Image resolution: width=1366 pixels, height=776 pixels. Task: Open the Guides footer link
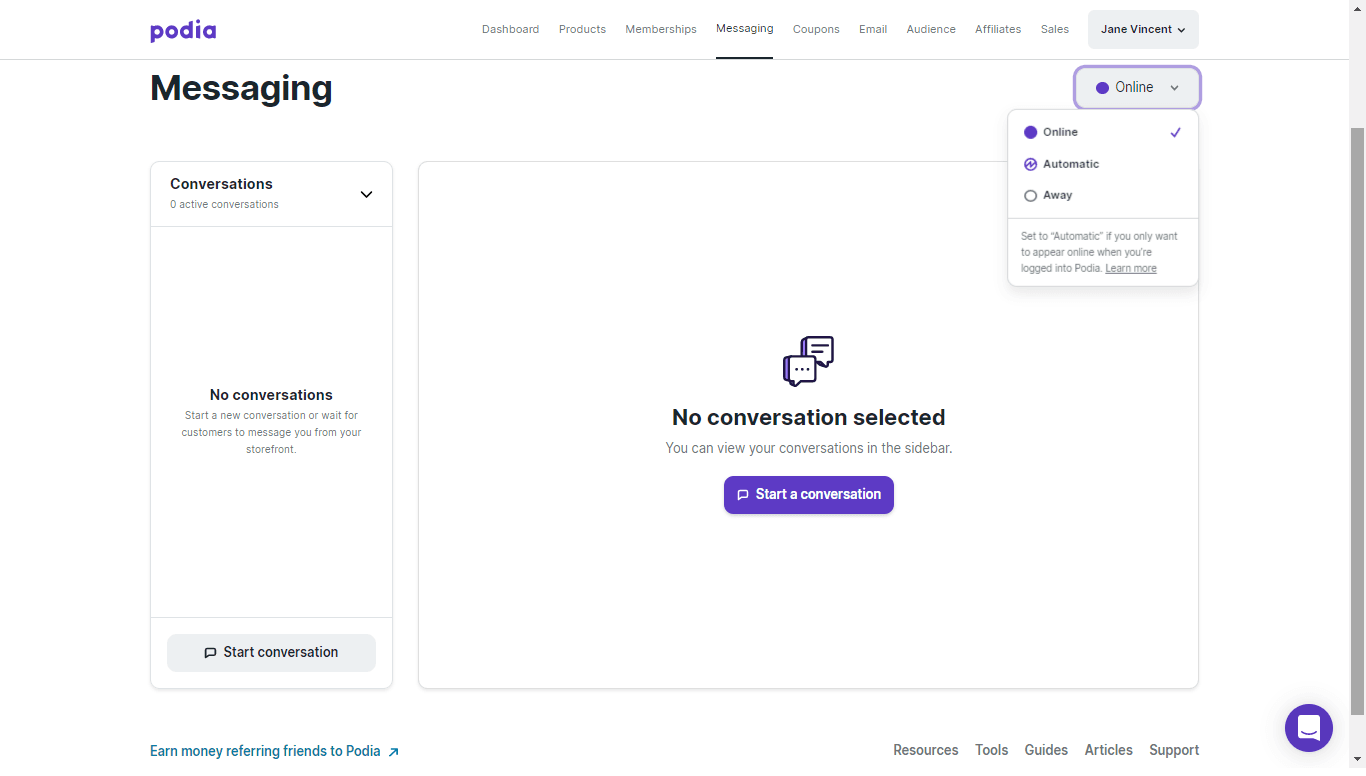1046,750
